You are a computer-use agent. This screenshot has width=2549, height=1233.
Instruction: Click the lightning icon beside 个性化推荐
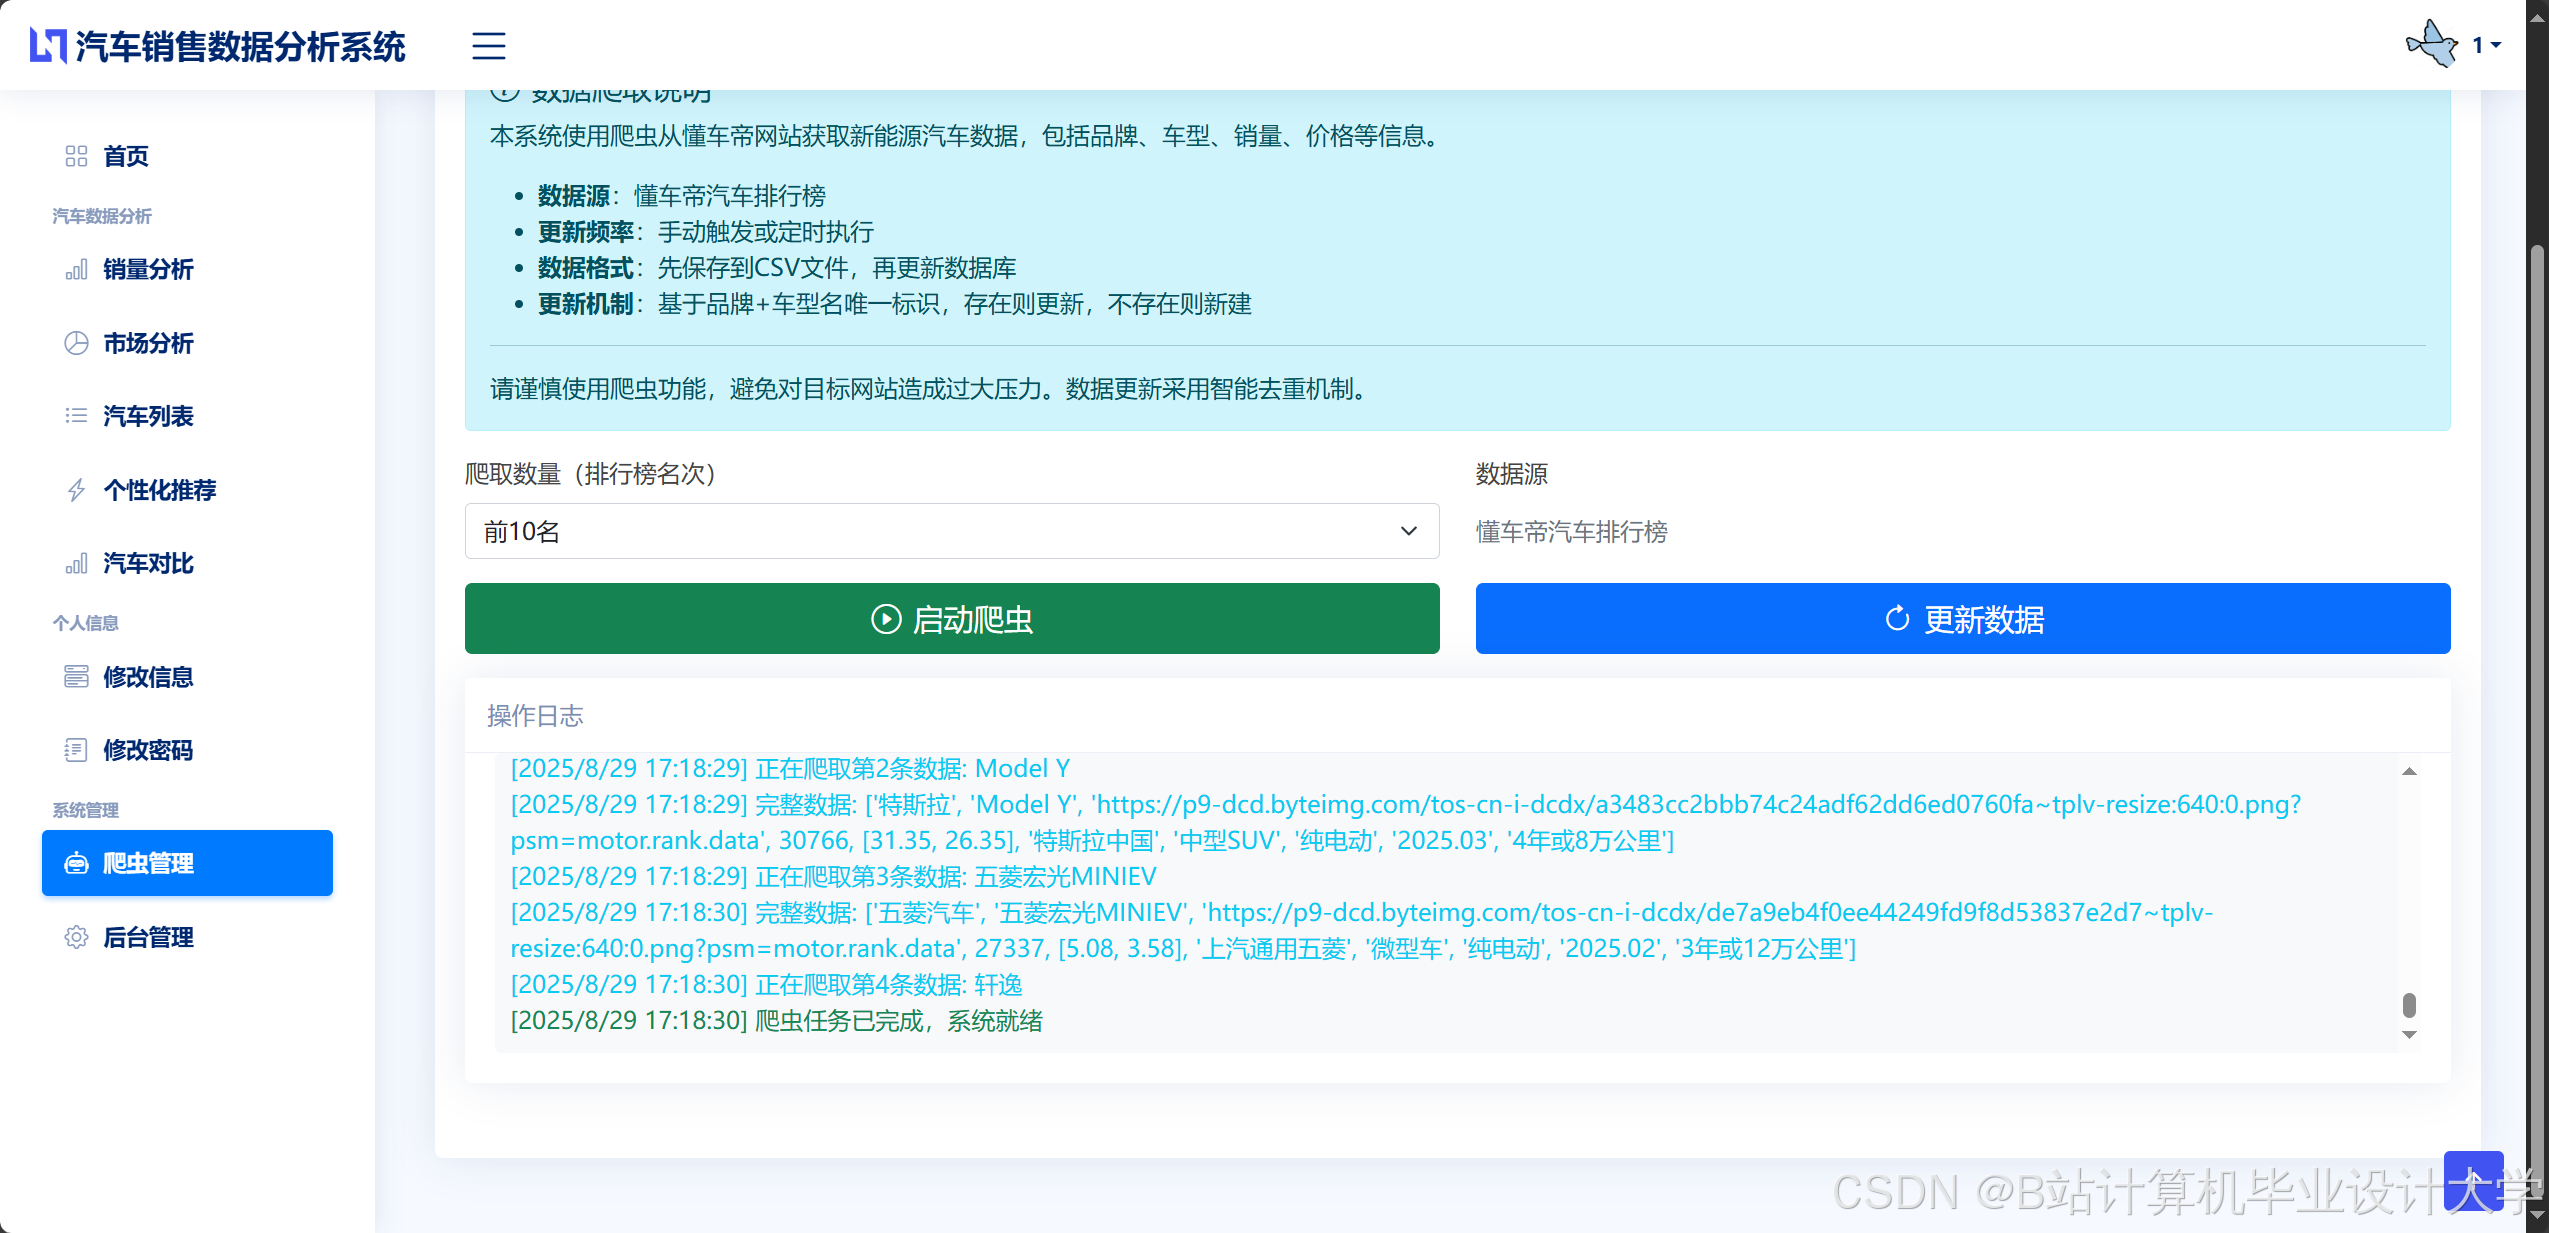[x=76, y=490]
